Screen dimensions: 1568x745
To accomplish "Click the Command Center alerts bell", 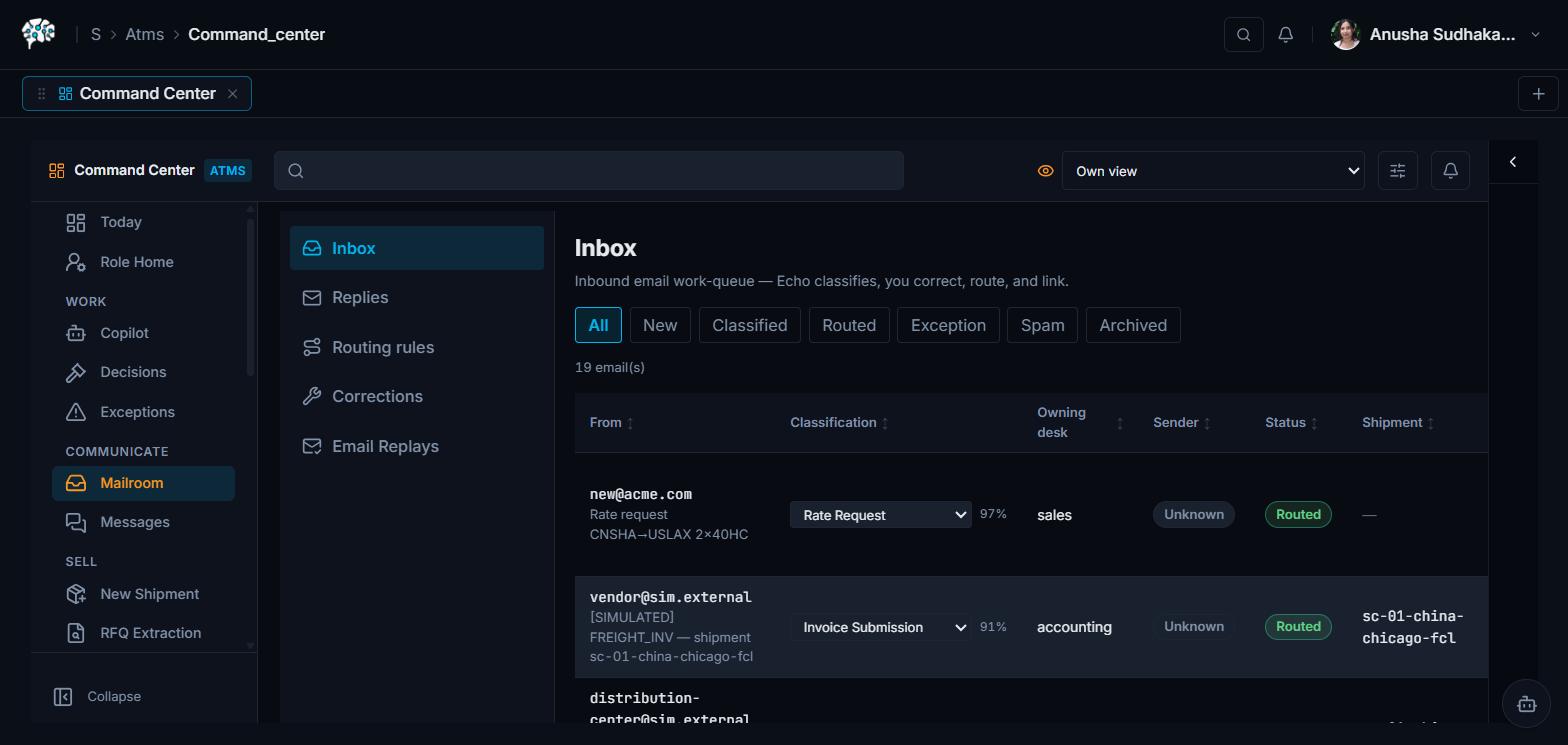I will [1450, 171].
